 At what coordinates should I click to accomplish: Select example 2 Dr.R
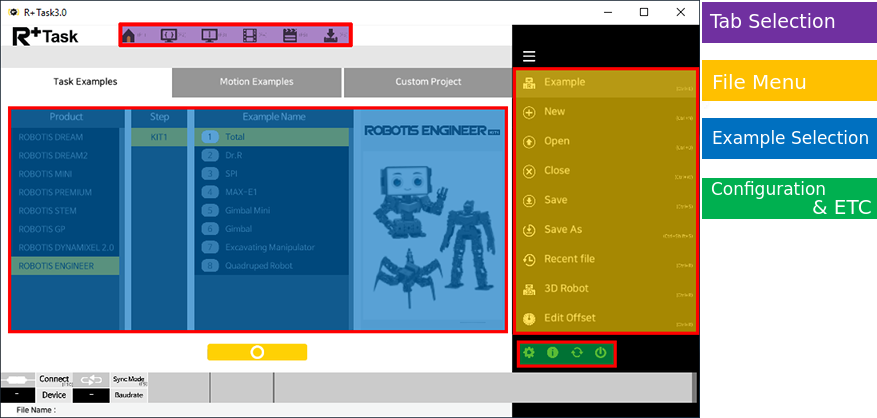click(272, 156)
